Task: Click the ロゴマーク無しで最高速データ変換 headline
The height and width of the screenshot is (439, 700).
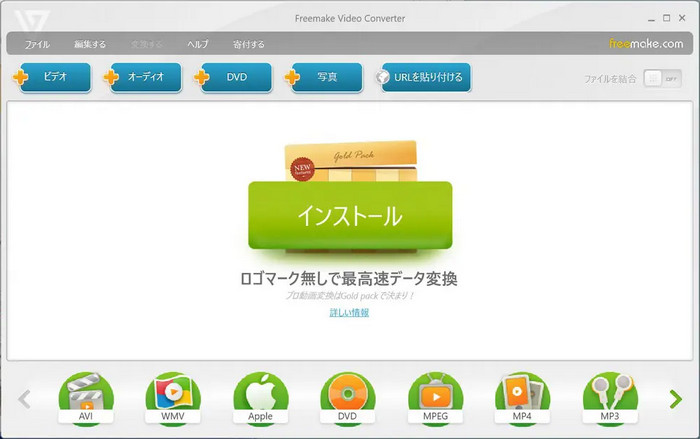Action: pyautogui.click(x=349, y=279)
